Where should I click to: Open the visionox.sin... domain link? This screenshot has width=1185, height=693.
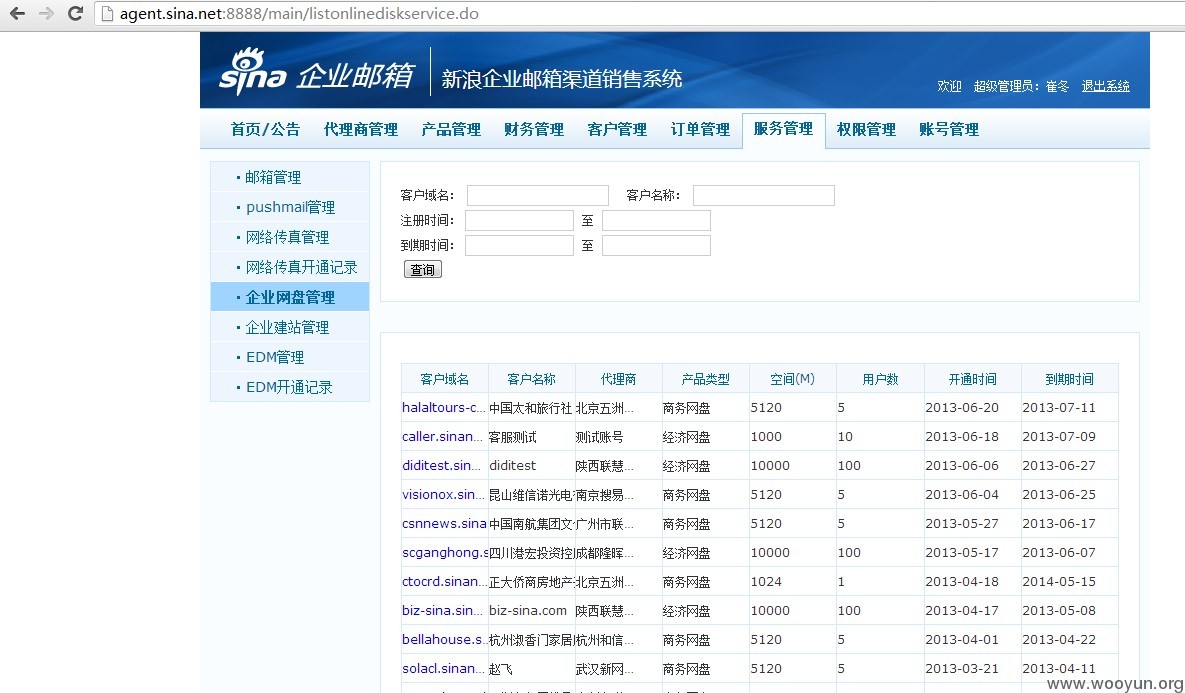(444, 494)
